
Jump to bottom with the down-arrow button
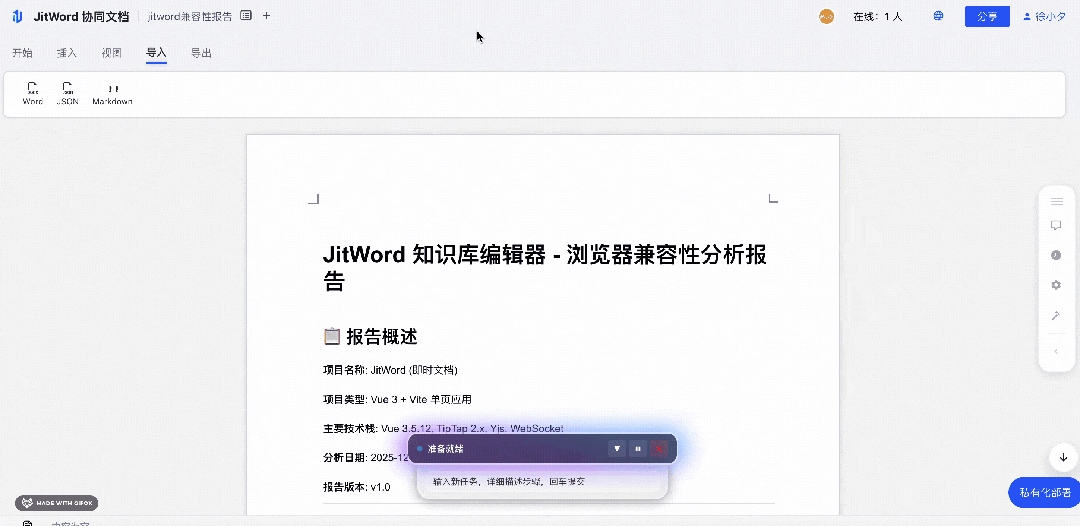(1063, 457)
